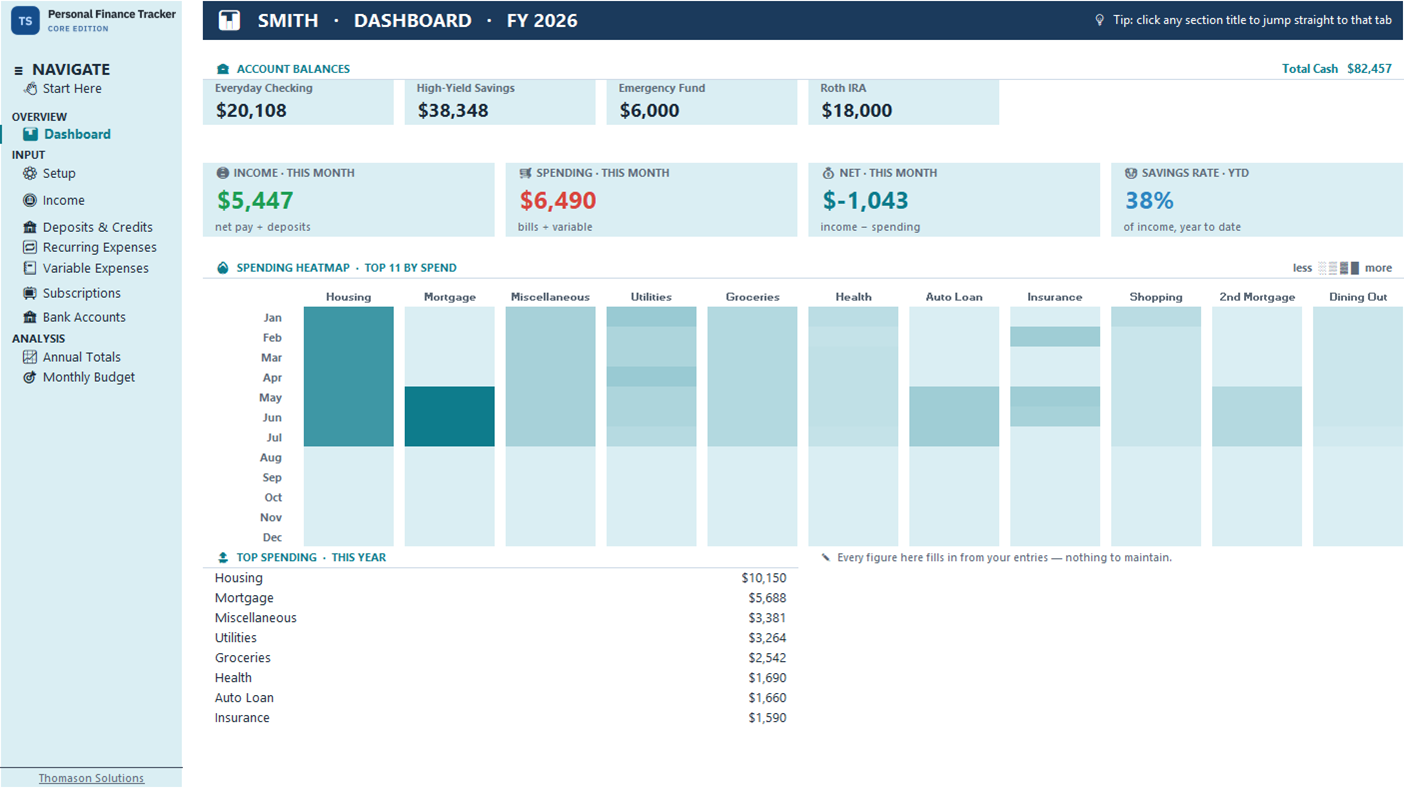1404x788 pixels.
Task: Click the Annual Totals chart icon
Action: (30, 357)
